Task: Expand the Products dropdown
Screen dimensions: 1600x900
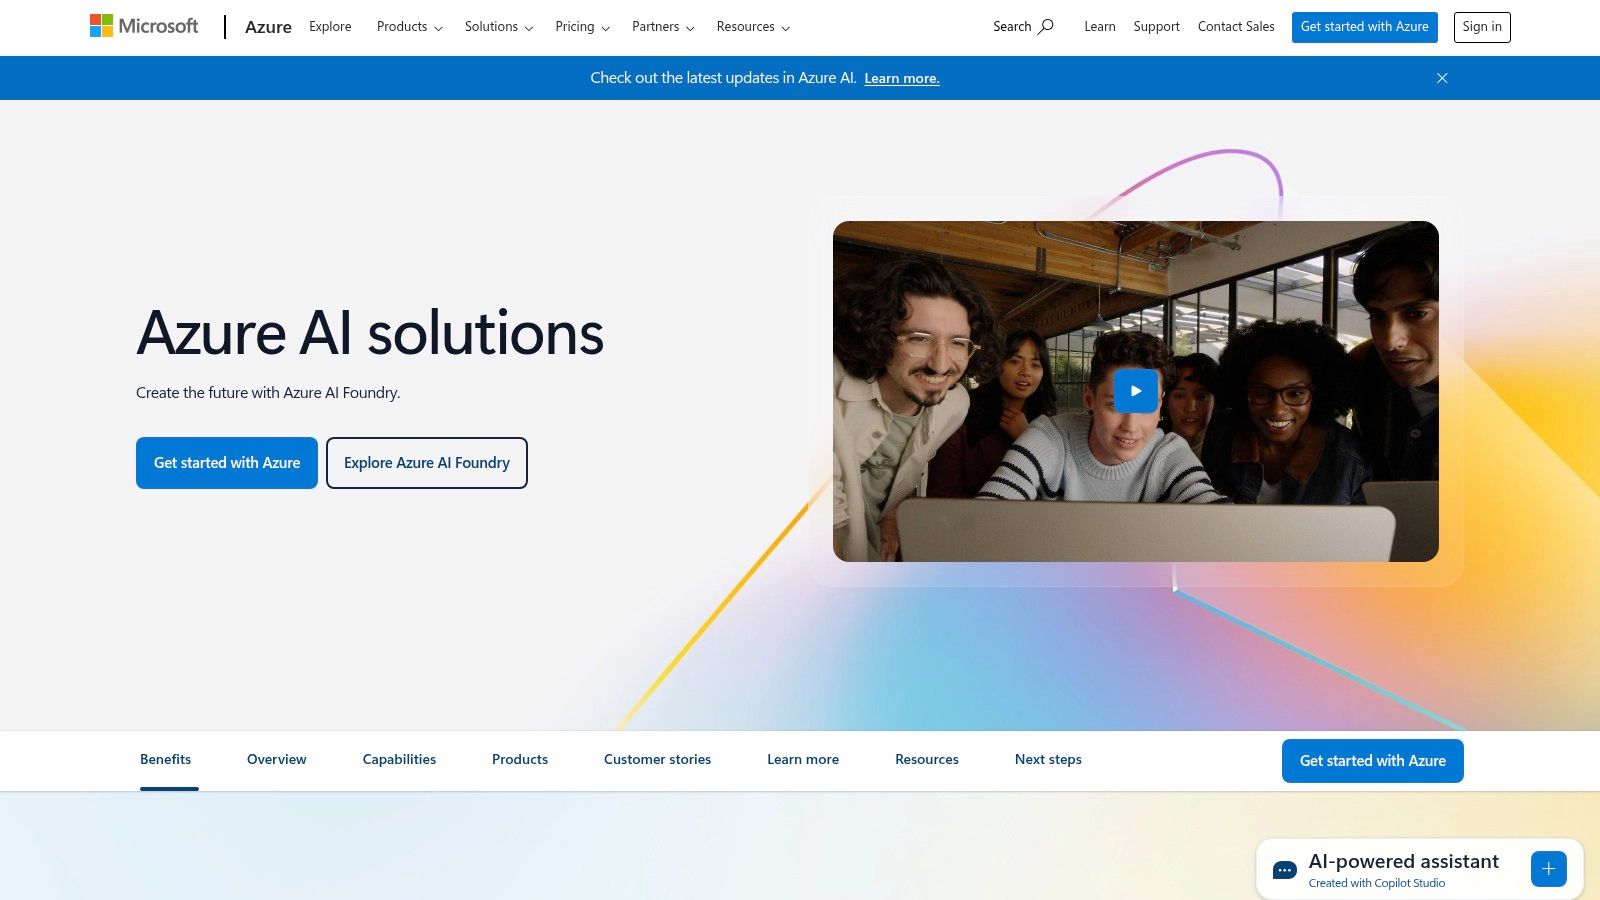Action: (x=410, y=27)
